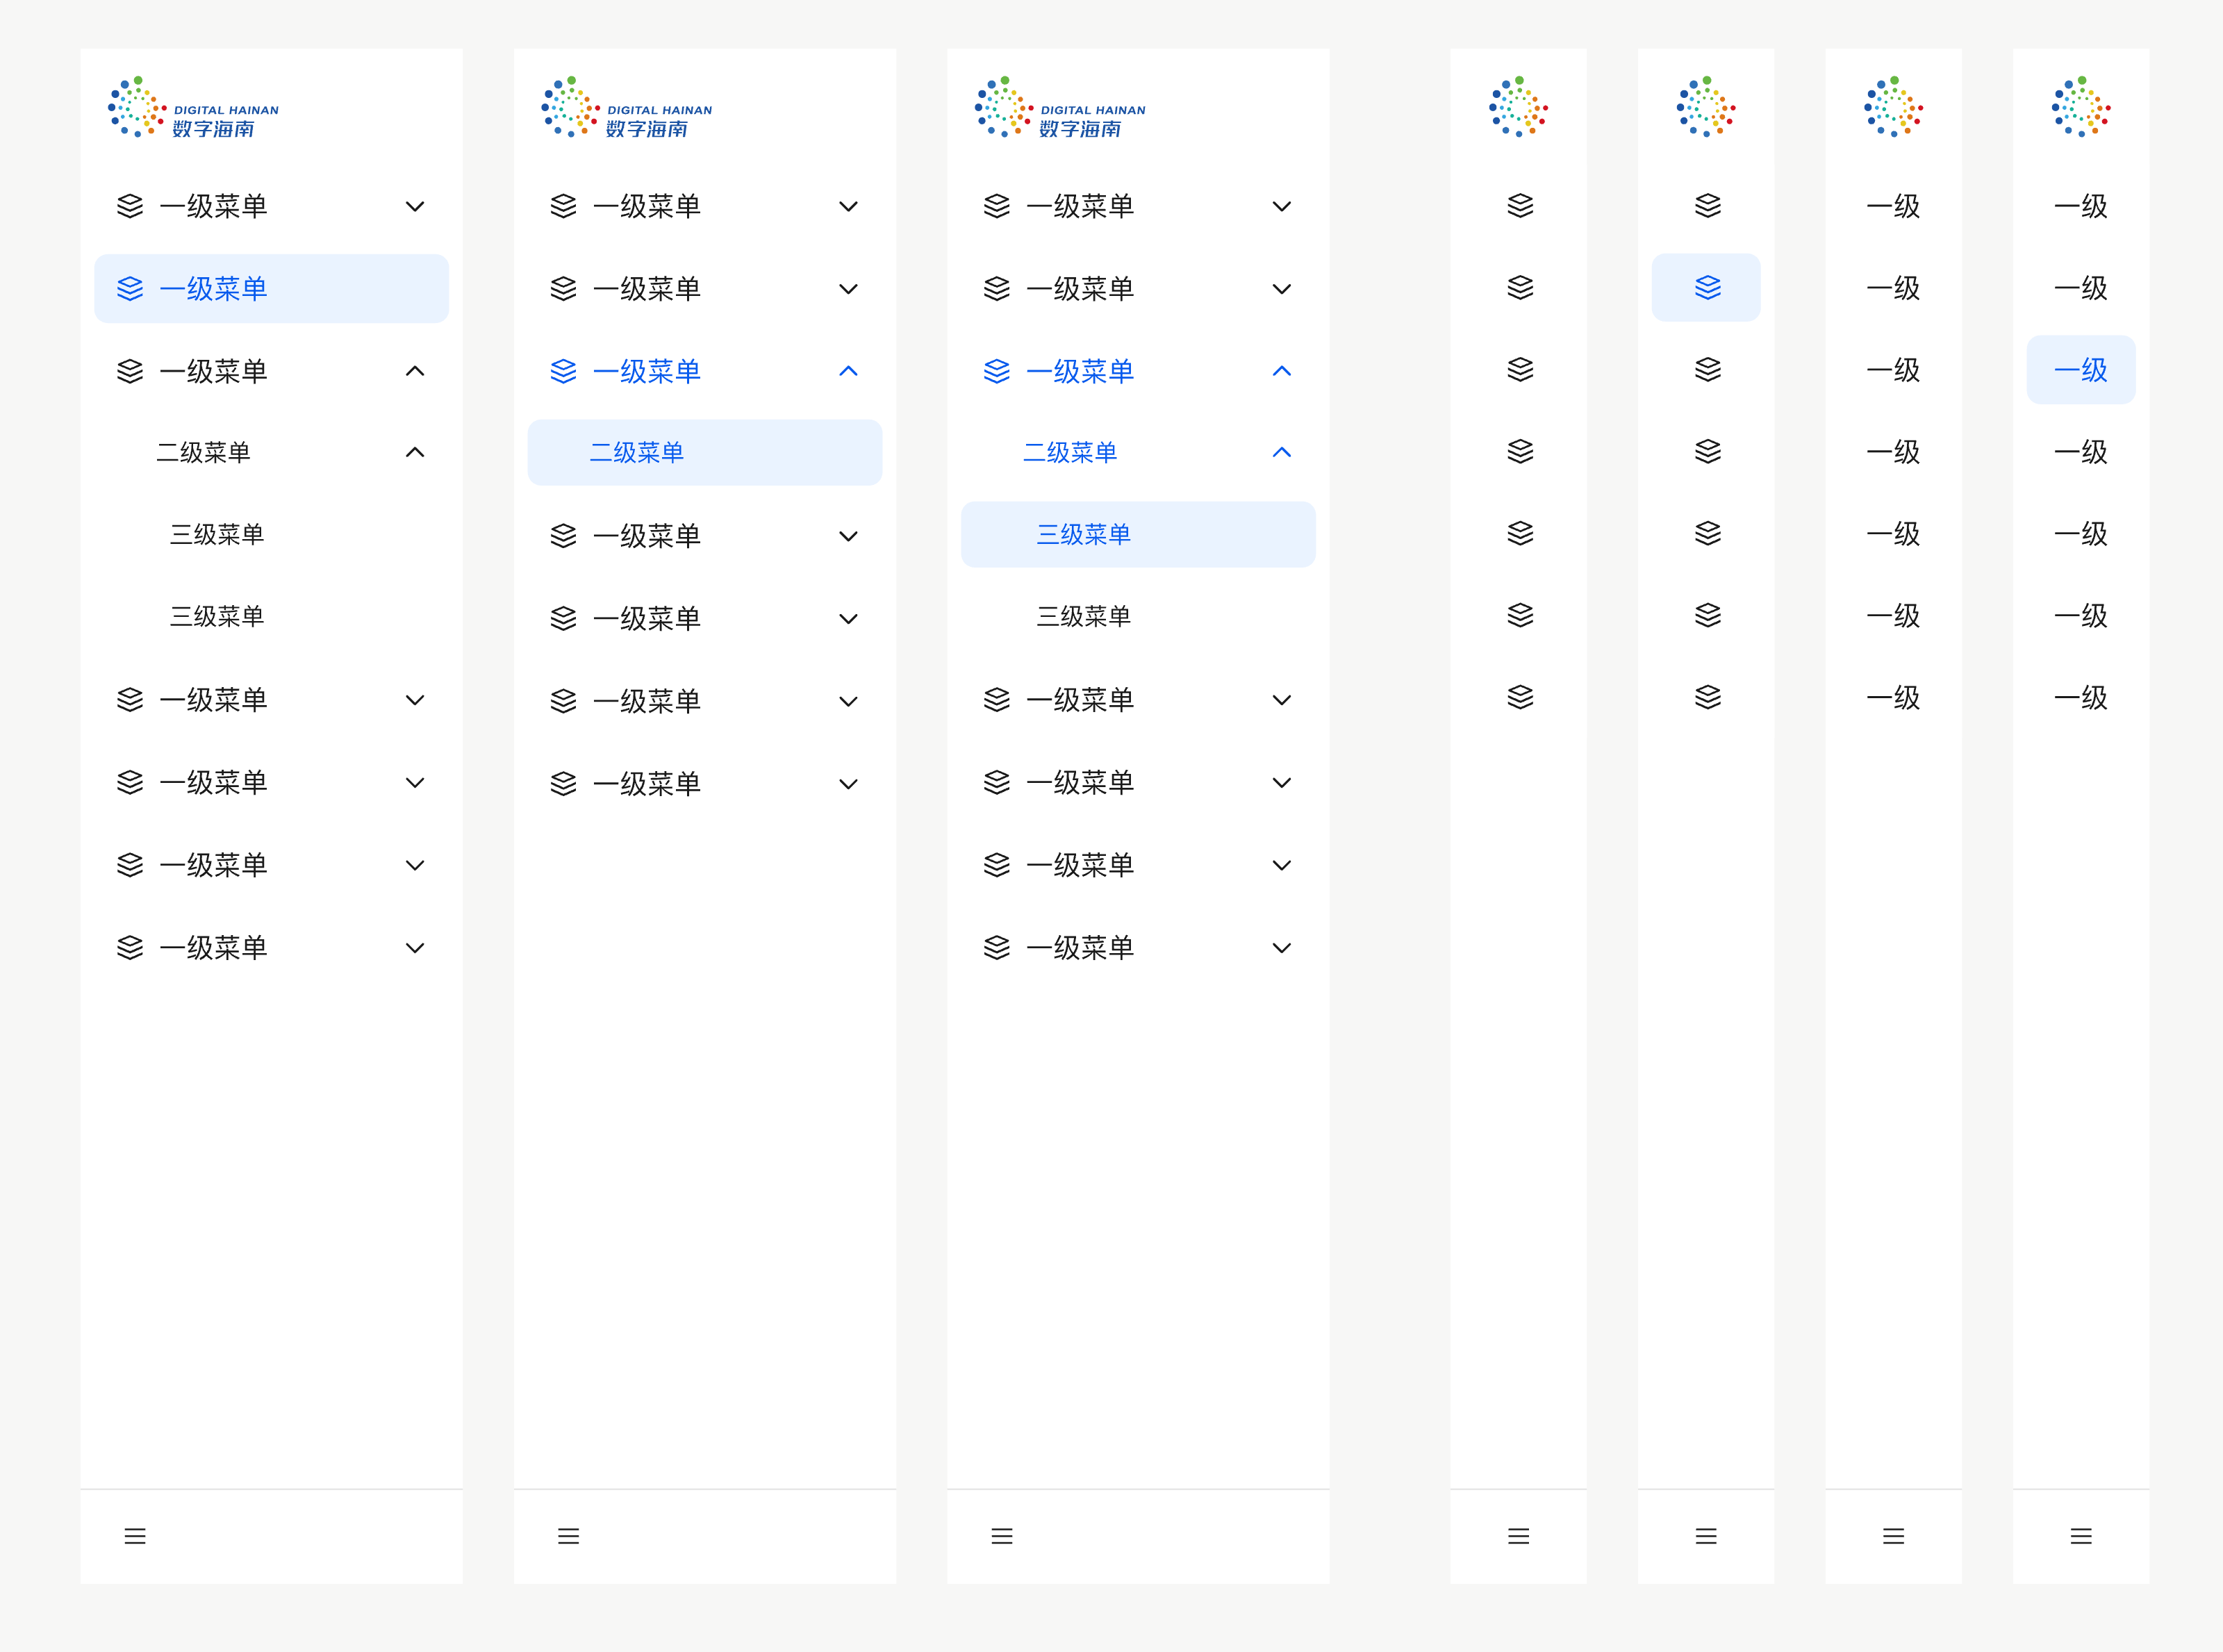Click hamburger icon in sidebar with highlighted 一级 label
Screen dimensions: 2223x1652
[2081, 1536]
